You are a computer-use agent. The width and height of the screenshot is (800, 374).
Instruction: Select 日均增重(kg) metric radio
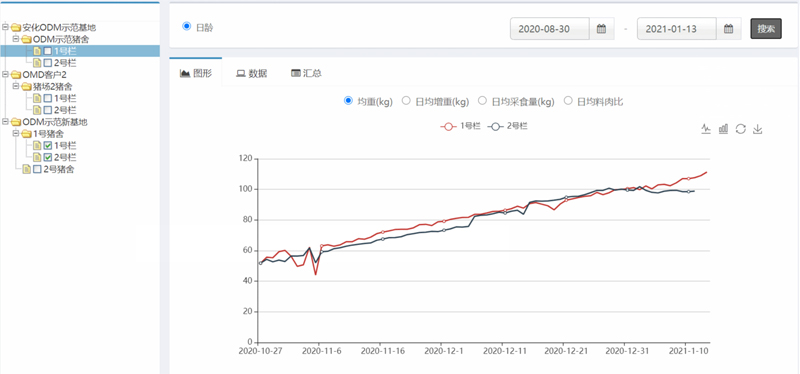coord(406,101)
